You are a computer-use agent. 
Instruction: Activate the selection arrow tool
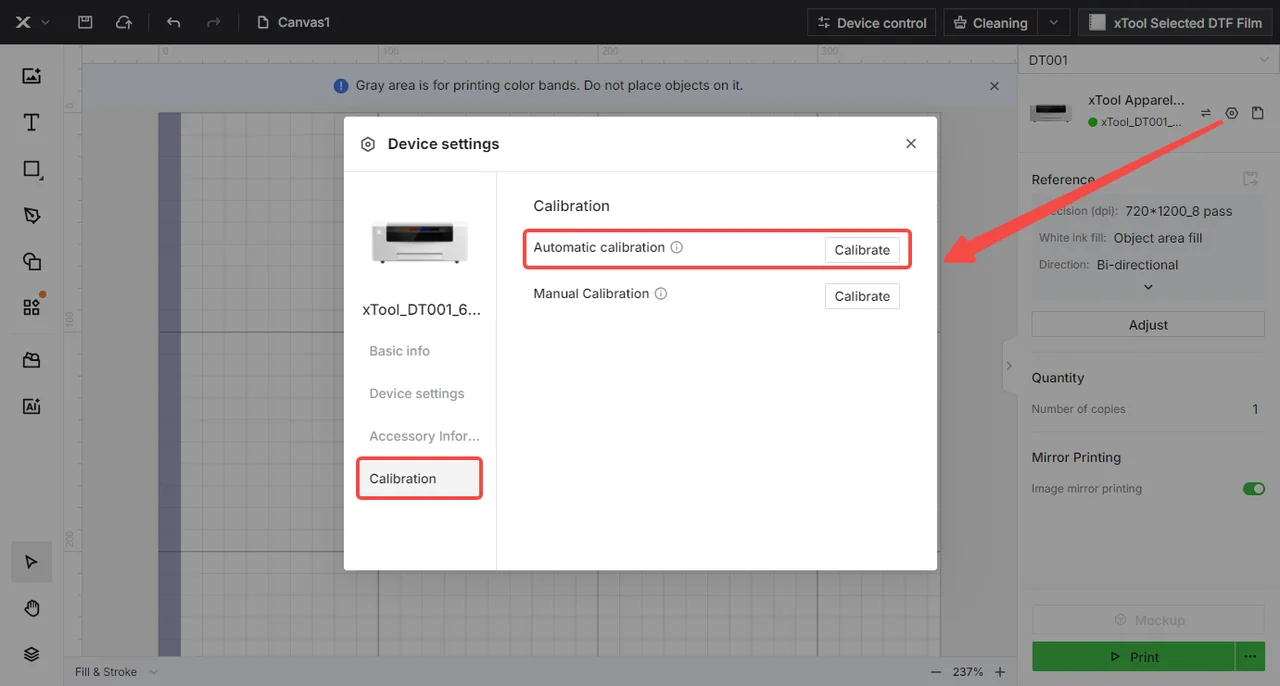pos(31,562)
